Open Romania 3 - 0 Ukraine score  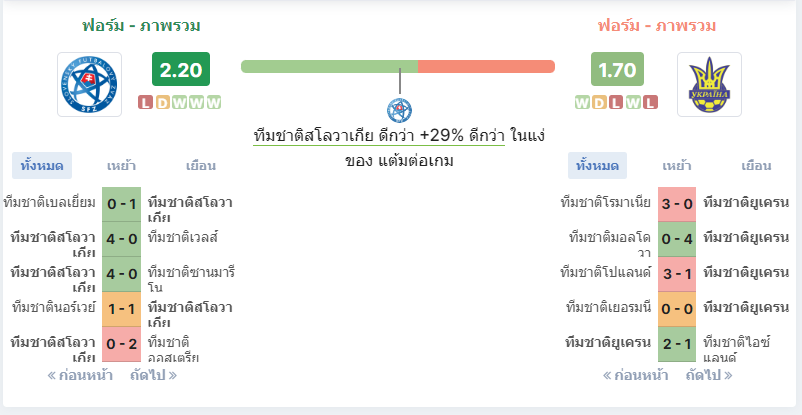click(x=677, y=204)
